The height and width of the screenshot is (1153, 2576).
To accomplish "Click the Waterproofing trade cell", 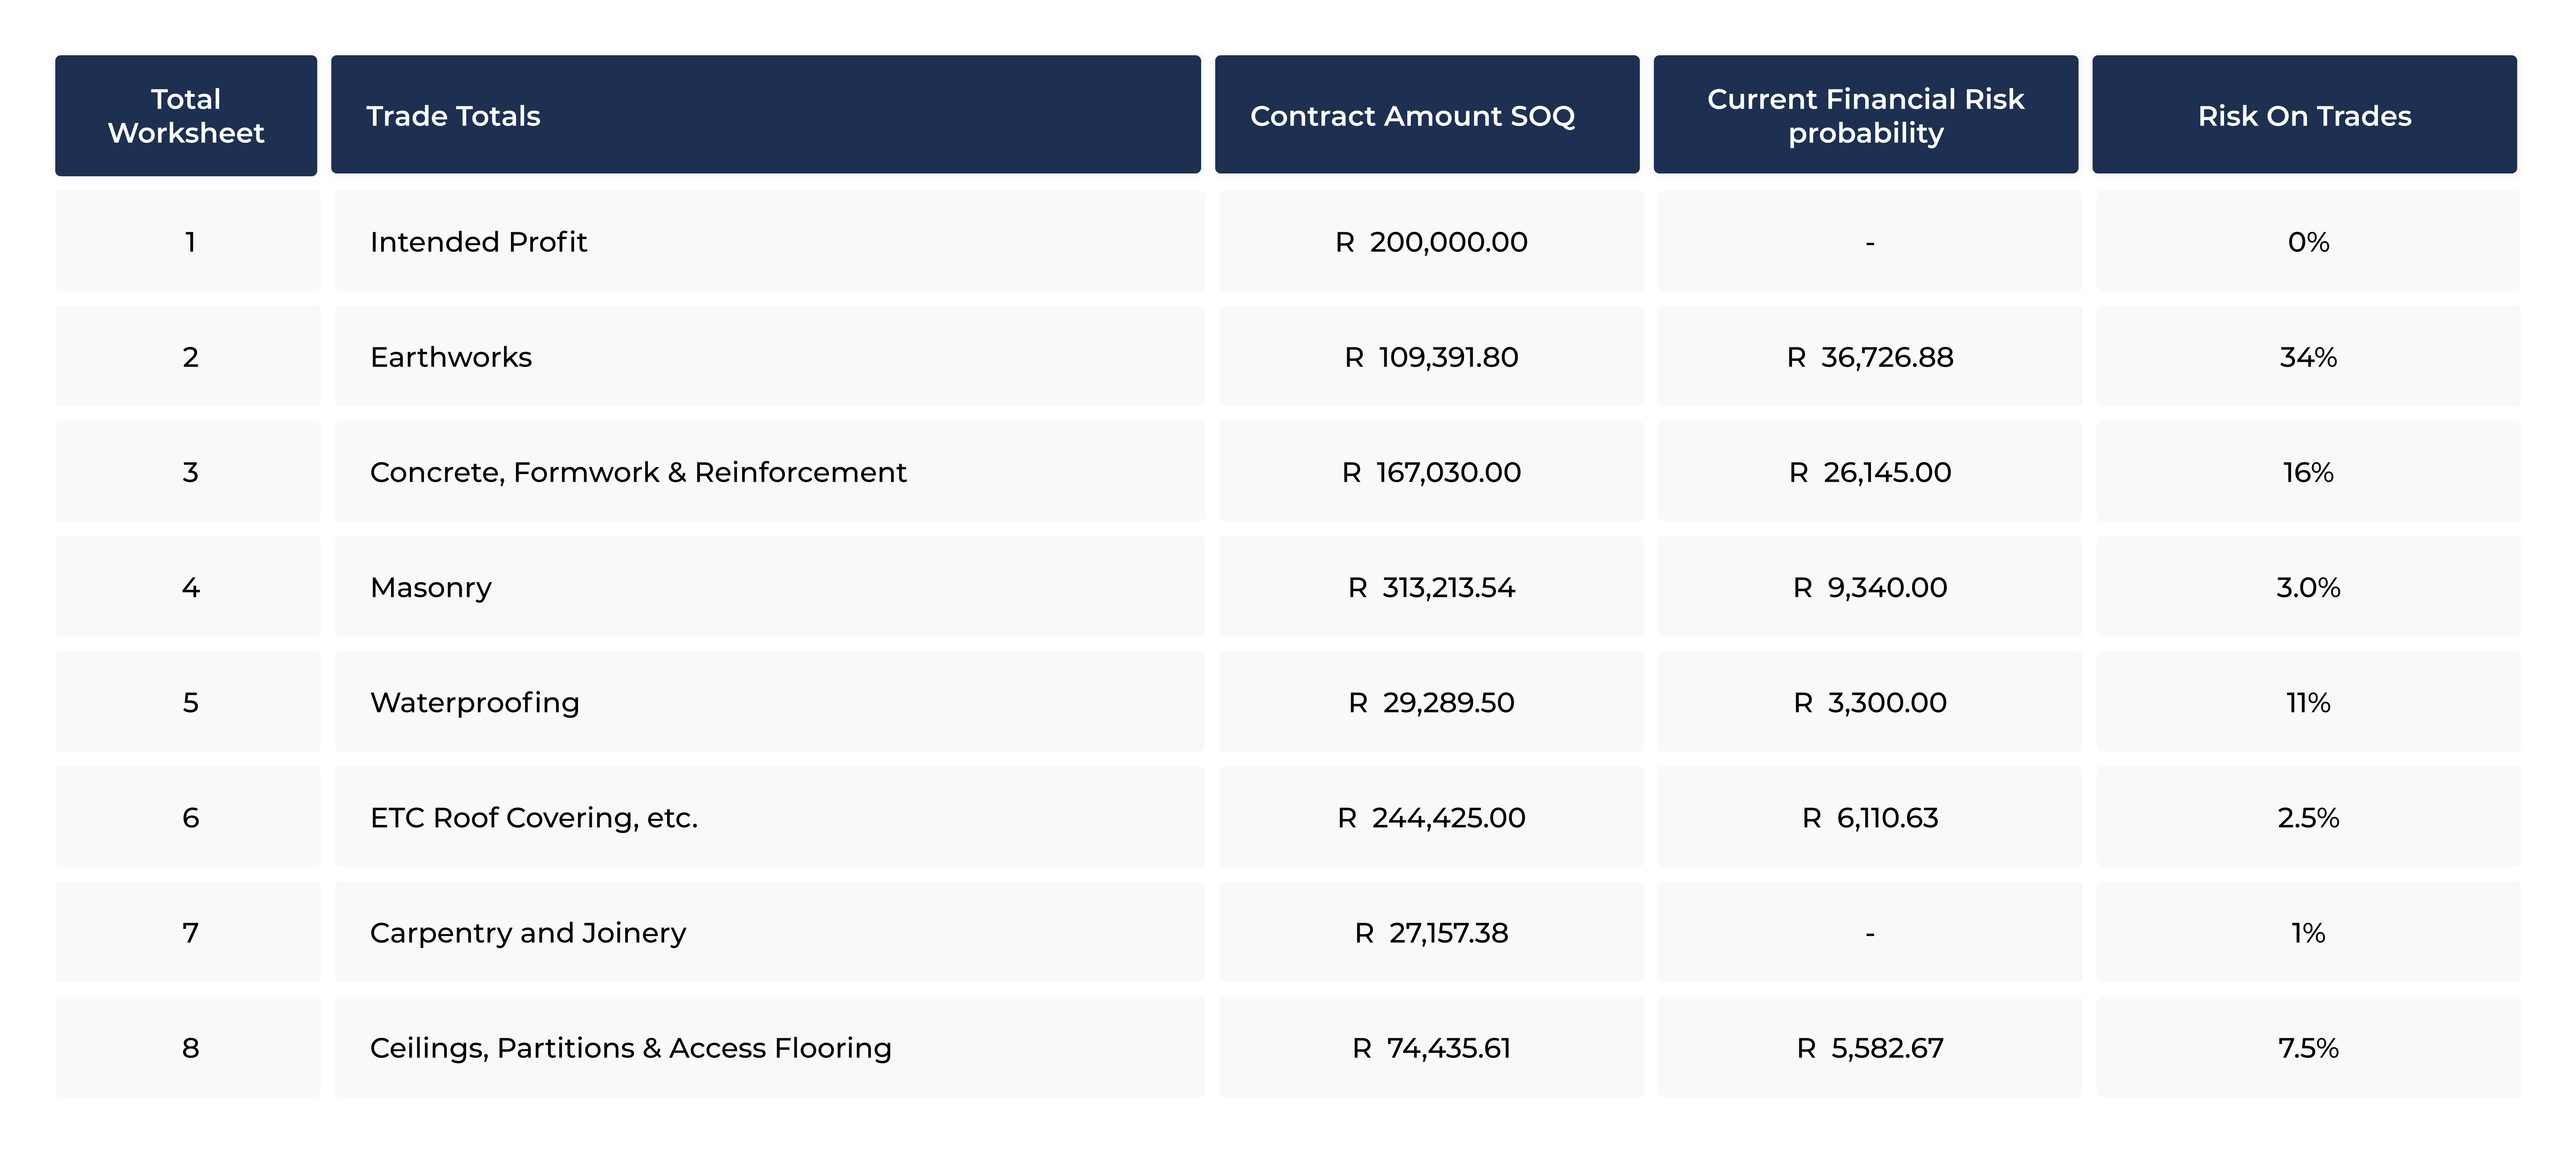I will coord(474,702).
